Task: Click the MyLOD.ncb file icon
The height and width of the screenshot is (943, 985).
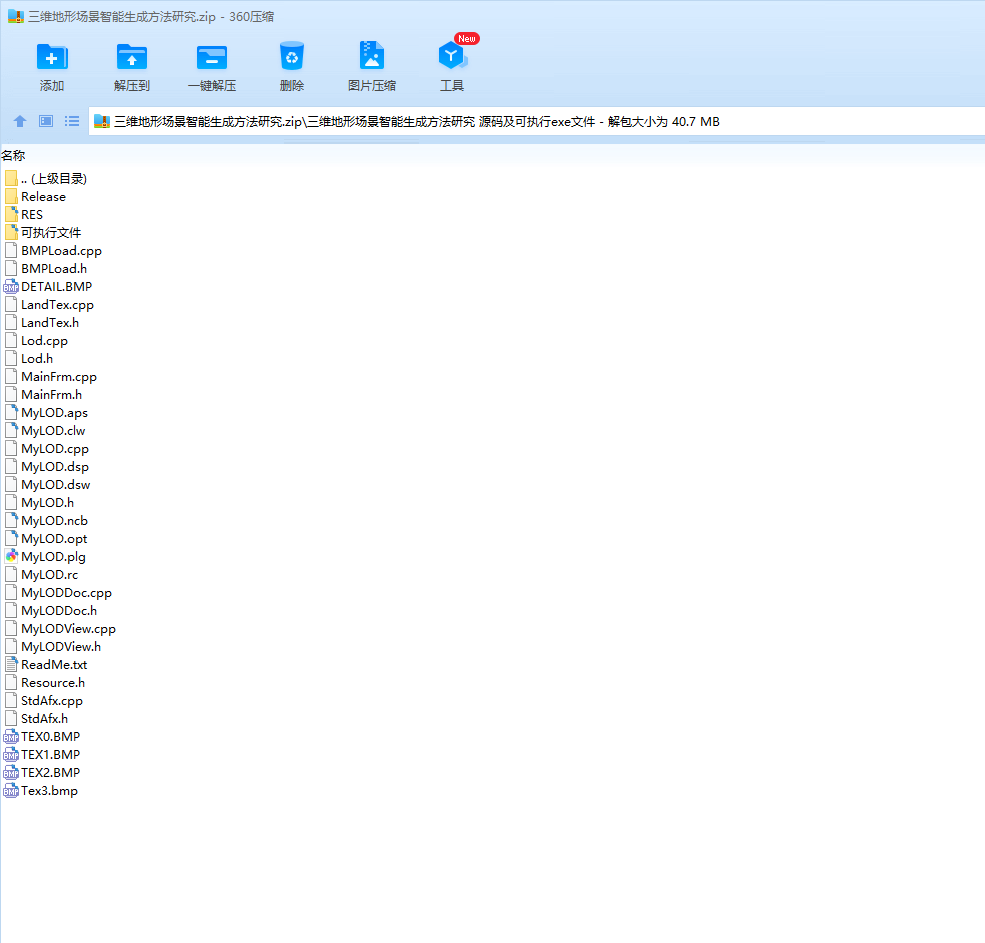Action: click(11, 521)
